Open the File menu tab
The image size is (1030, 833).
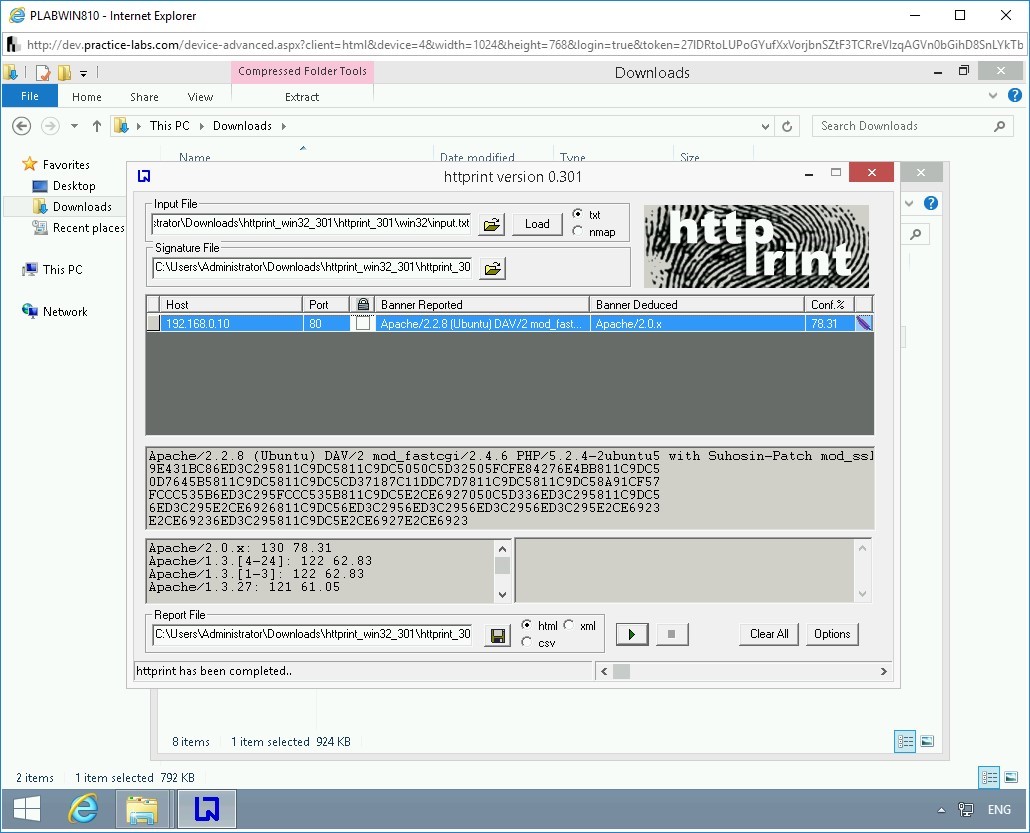30,97
